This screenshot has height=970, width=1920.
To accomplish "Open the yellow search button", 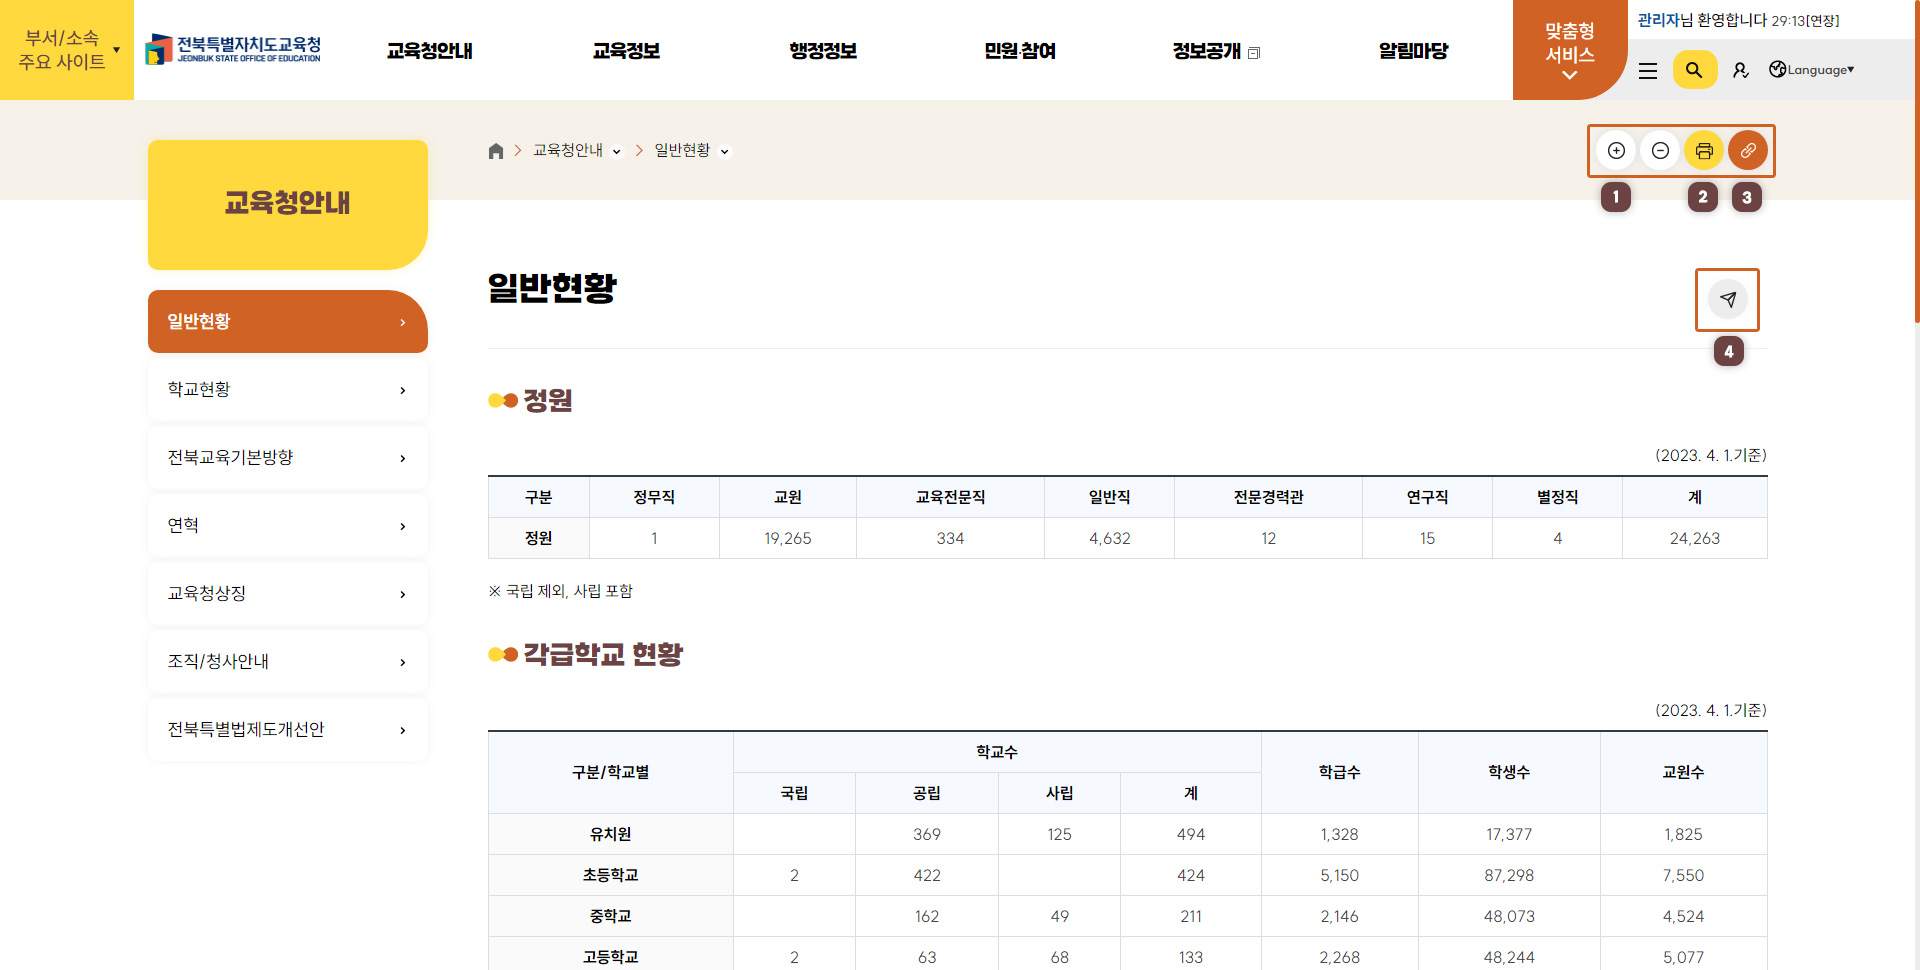I will (1694, 70).
